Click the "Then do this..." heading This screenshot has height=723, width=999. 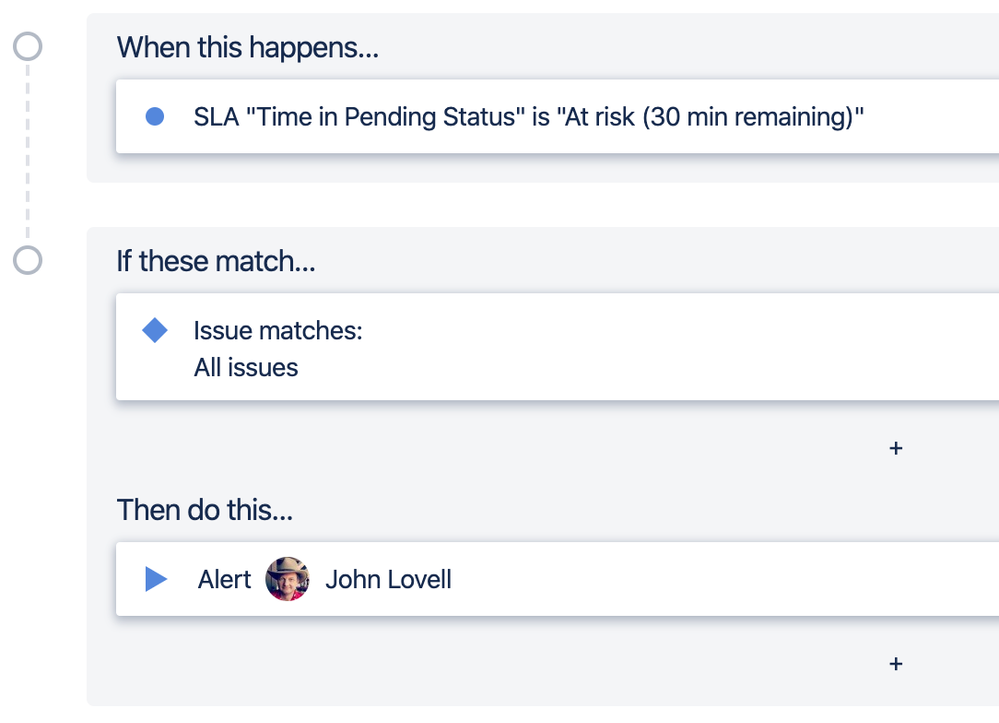pos(205,510)
